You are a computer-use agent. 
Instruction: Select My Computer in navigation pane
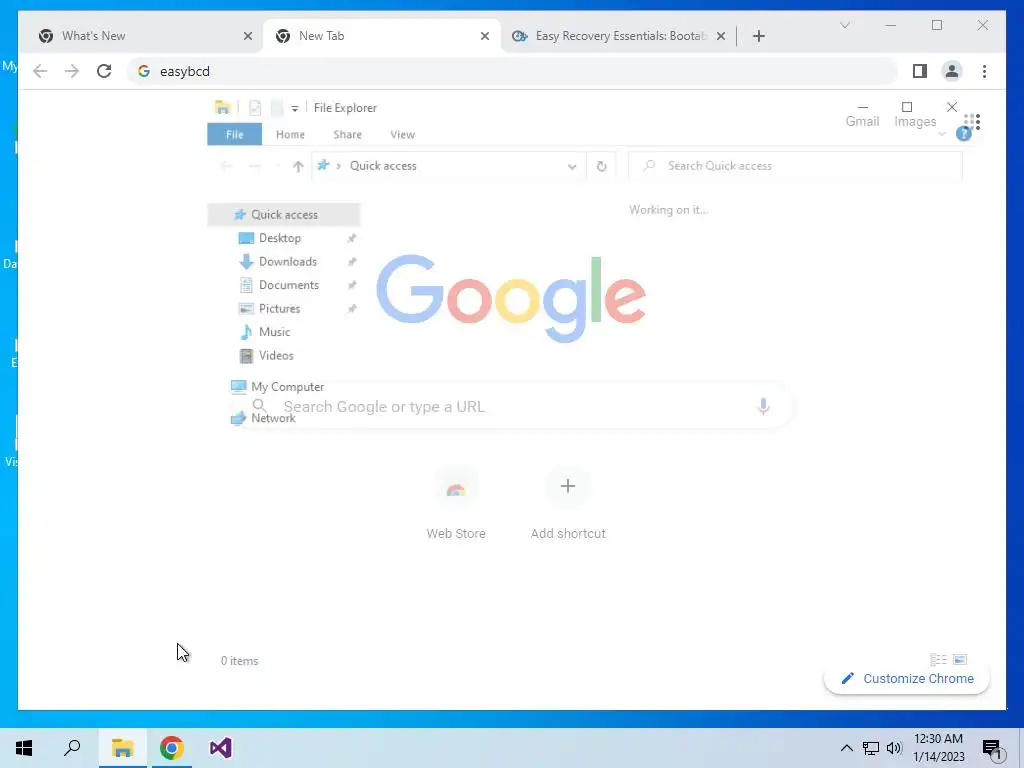(287, 387)
